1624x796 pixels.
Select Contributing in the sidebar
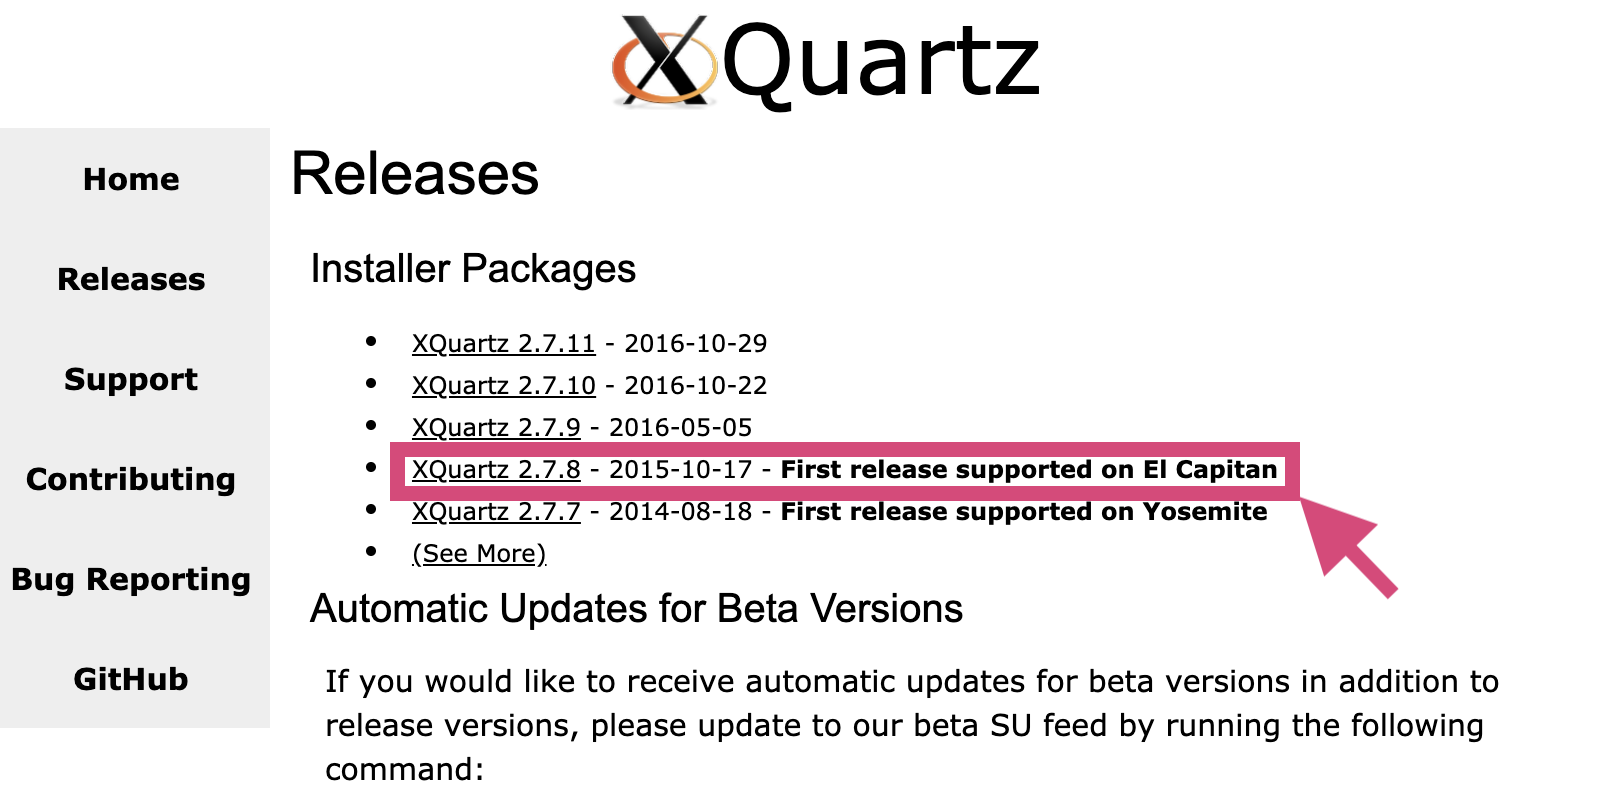[131, 480]
